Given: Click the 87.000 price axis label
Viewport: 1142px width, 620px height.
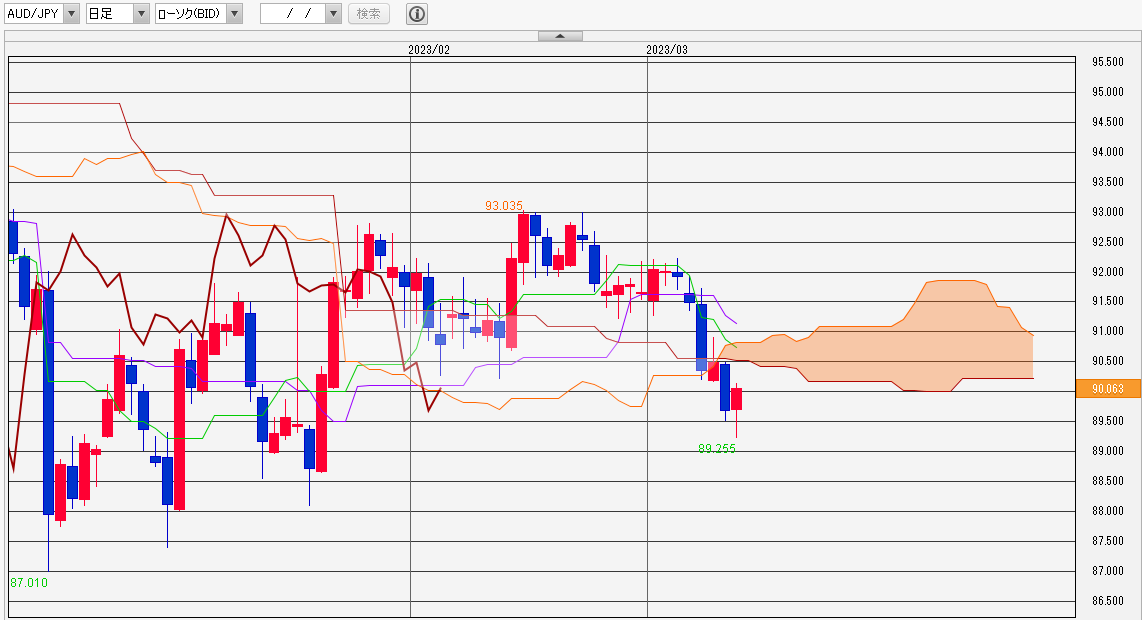Looking at the screenshot, I should click(x=1108, y=570).
